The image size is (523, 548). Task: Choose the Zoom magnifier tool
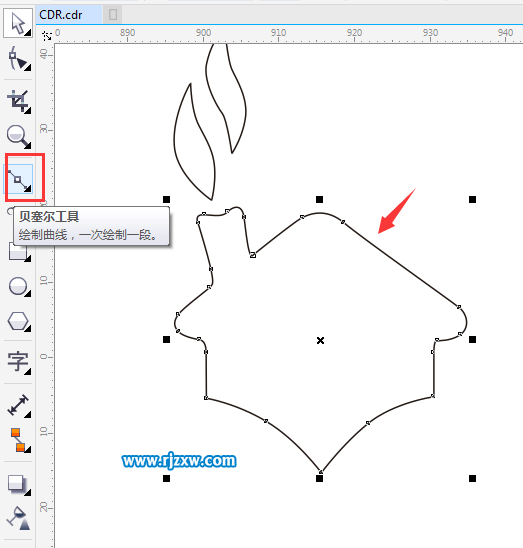(18, 136)
